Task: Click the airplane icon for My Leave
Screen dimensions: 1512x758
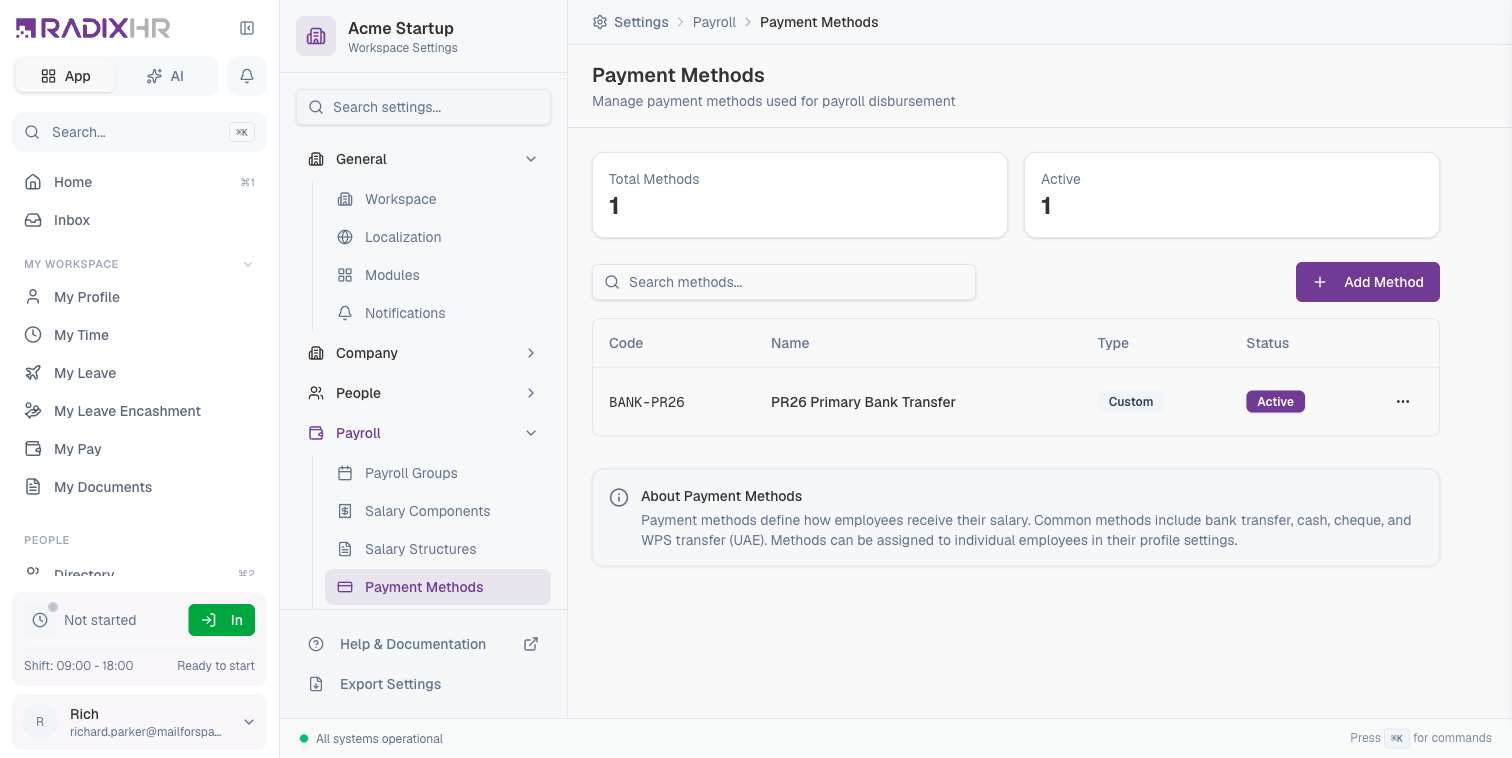Action: click(33, 373)
